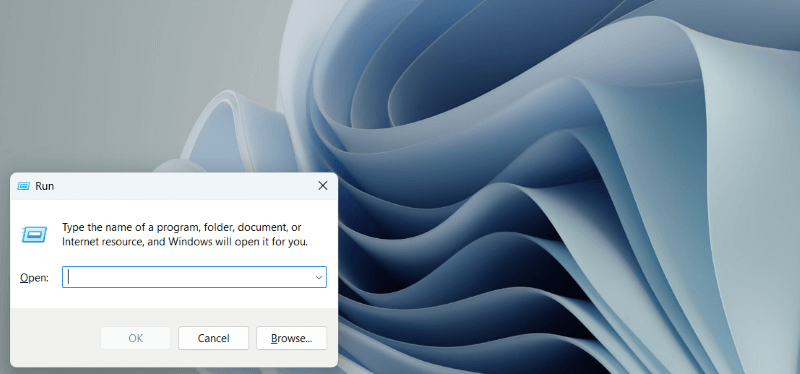
Task: Click the Run icon in the title bar
Action: (23, 186)
